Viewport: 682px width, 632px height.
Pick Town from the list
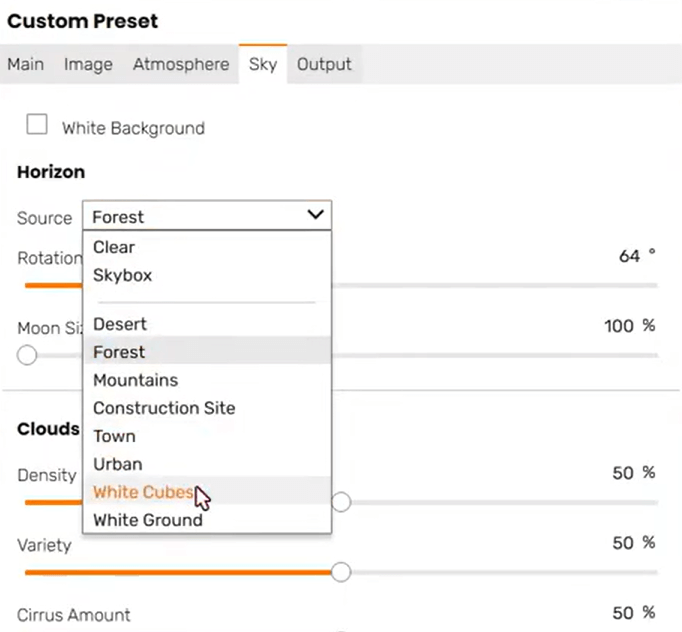coord(114,436)
